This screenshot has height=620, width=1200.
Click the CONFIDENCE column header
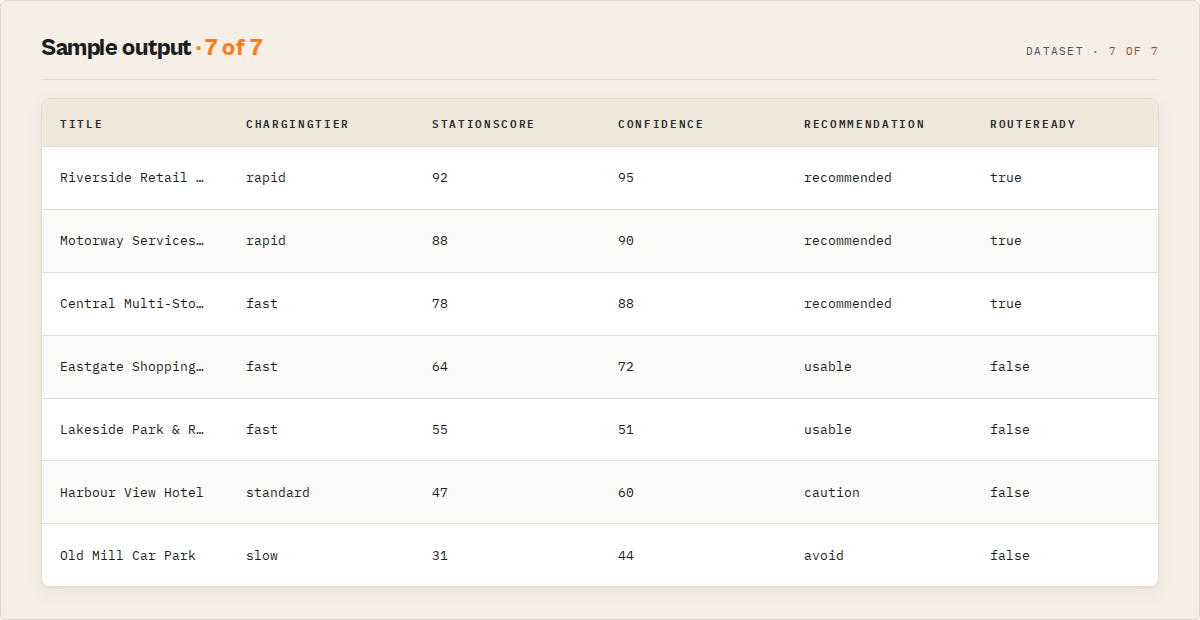click(x=660, y=124)
